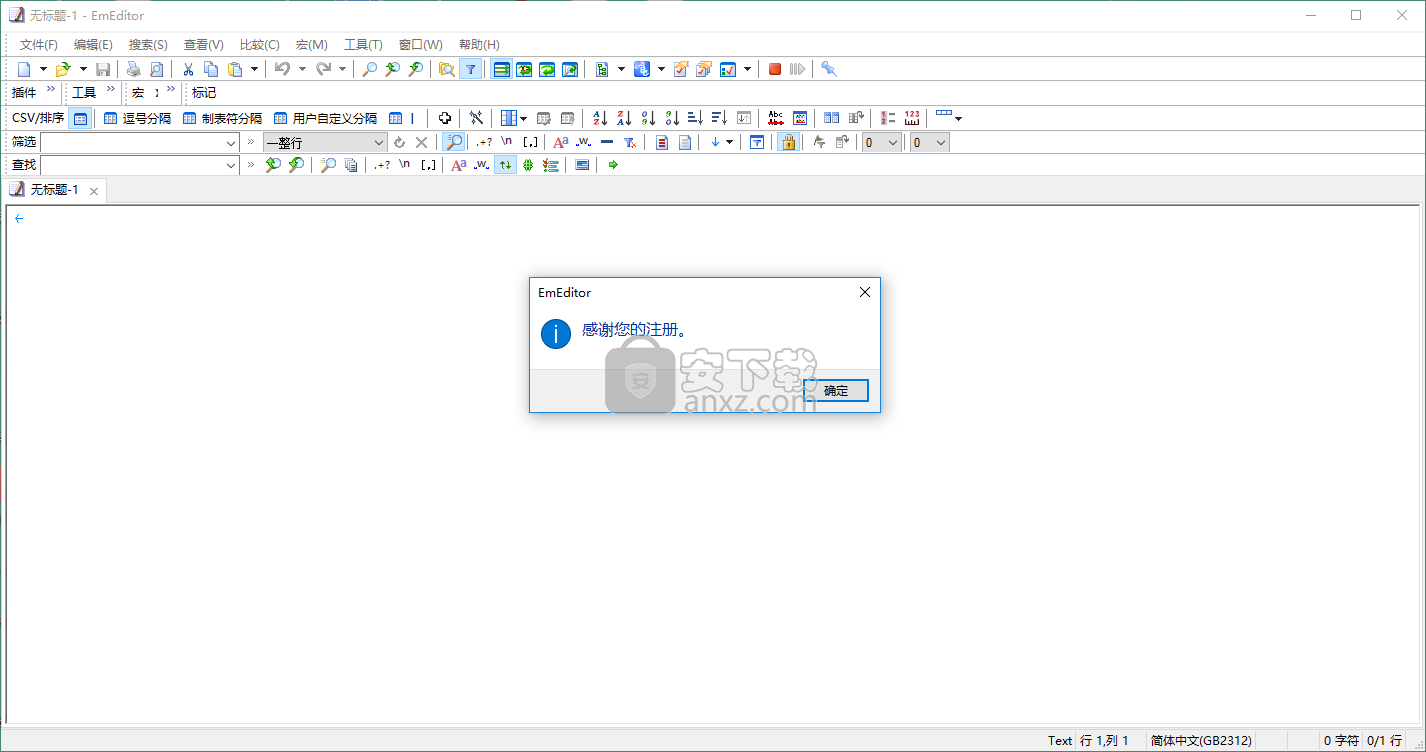This screenshot has width=1426, height=752.
Task: Close the EmEditor registration dialog with X
Action: 865,292
